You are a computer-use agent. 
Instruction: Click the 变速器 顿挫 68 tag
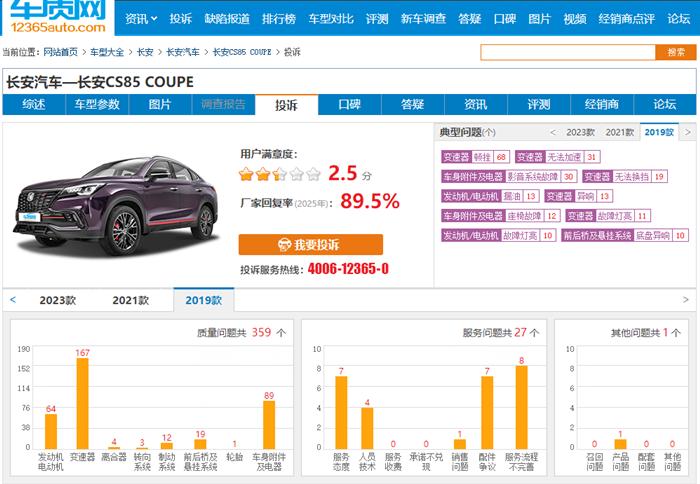tap(475, 157)
